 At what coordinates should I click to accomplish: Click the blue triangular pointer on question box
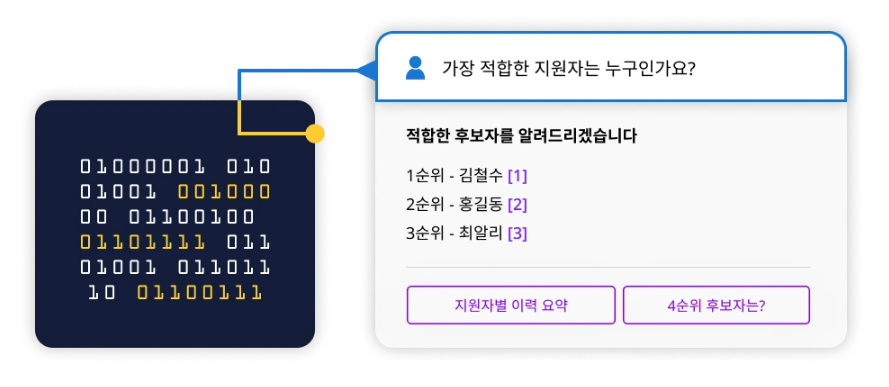click(x=367, y=71)
